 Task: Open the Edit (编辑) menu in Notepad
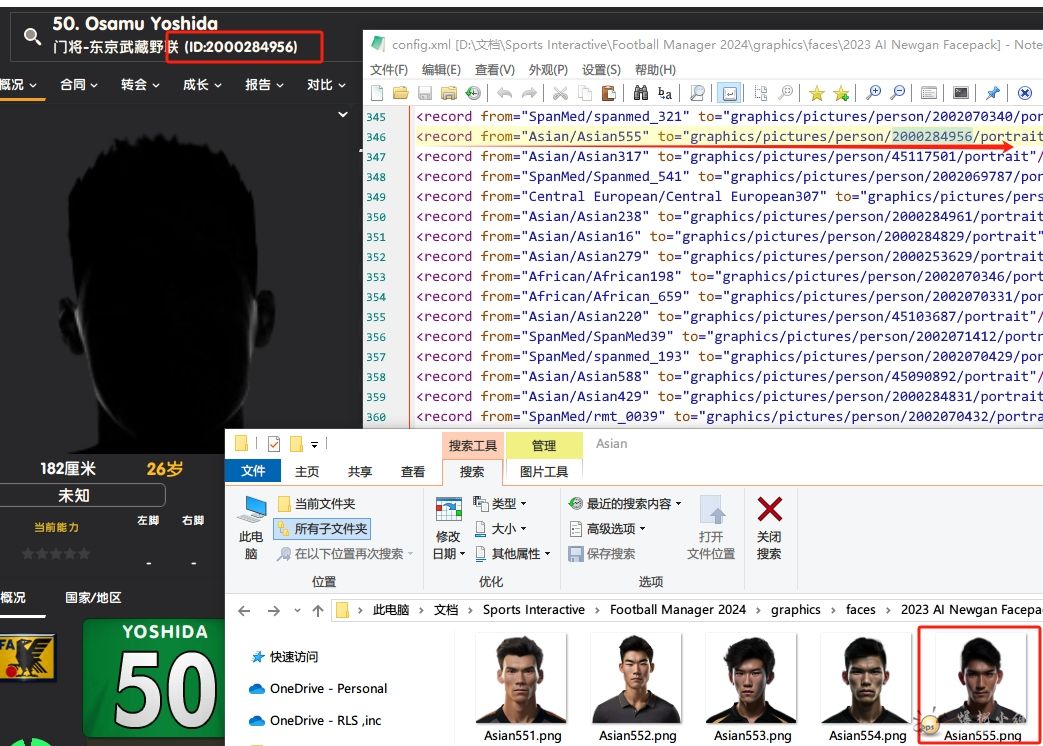pyautogui.click(x=441, y=70)
